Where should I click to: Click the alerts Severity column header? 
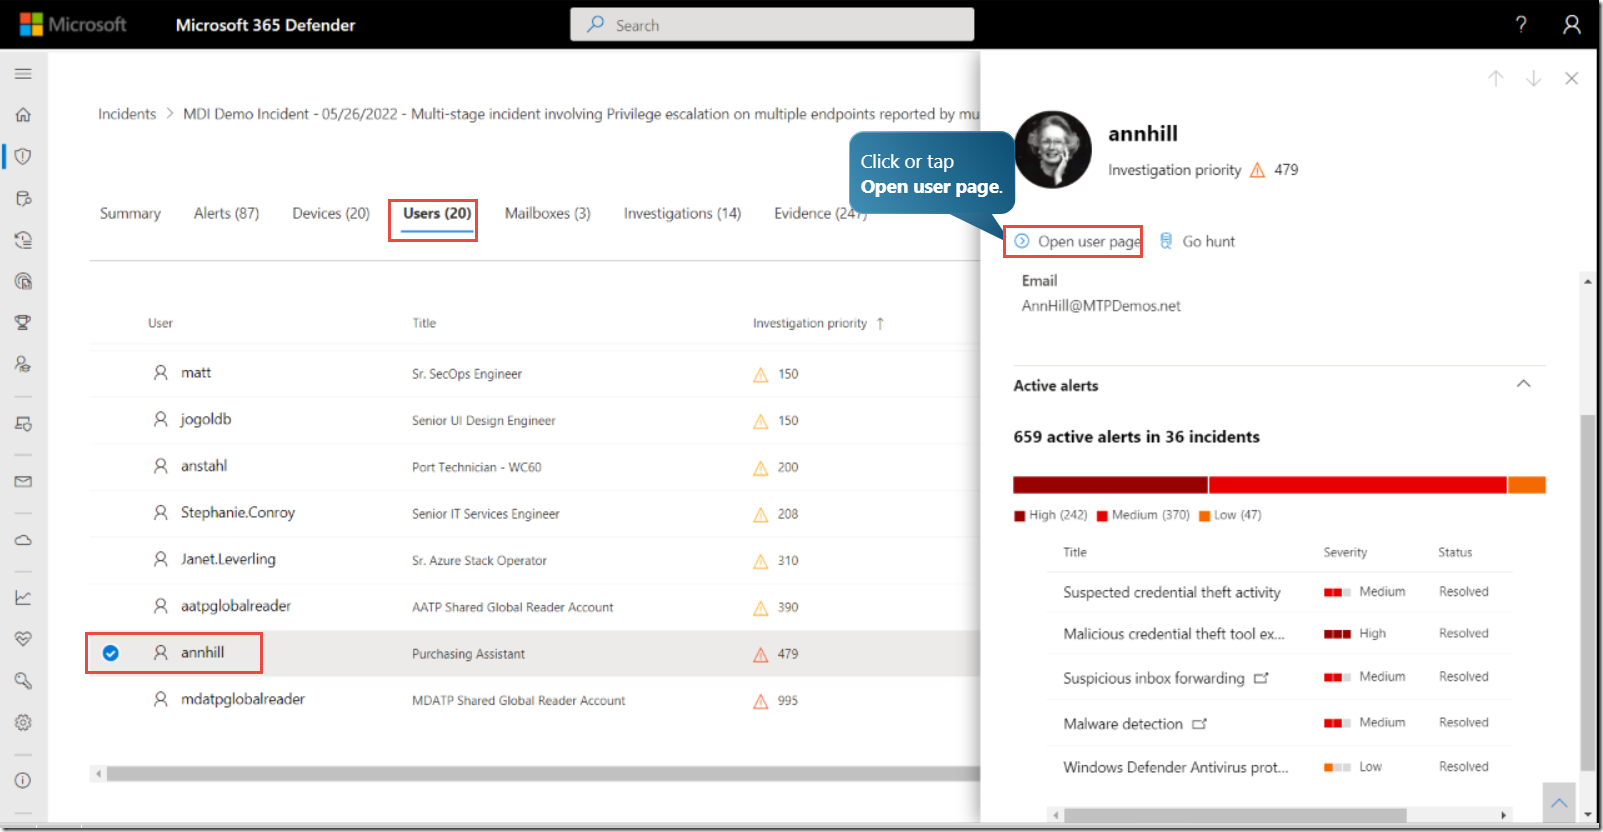point(1345,552)
